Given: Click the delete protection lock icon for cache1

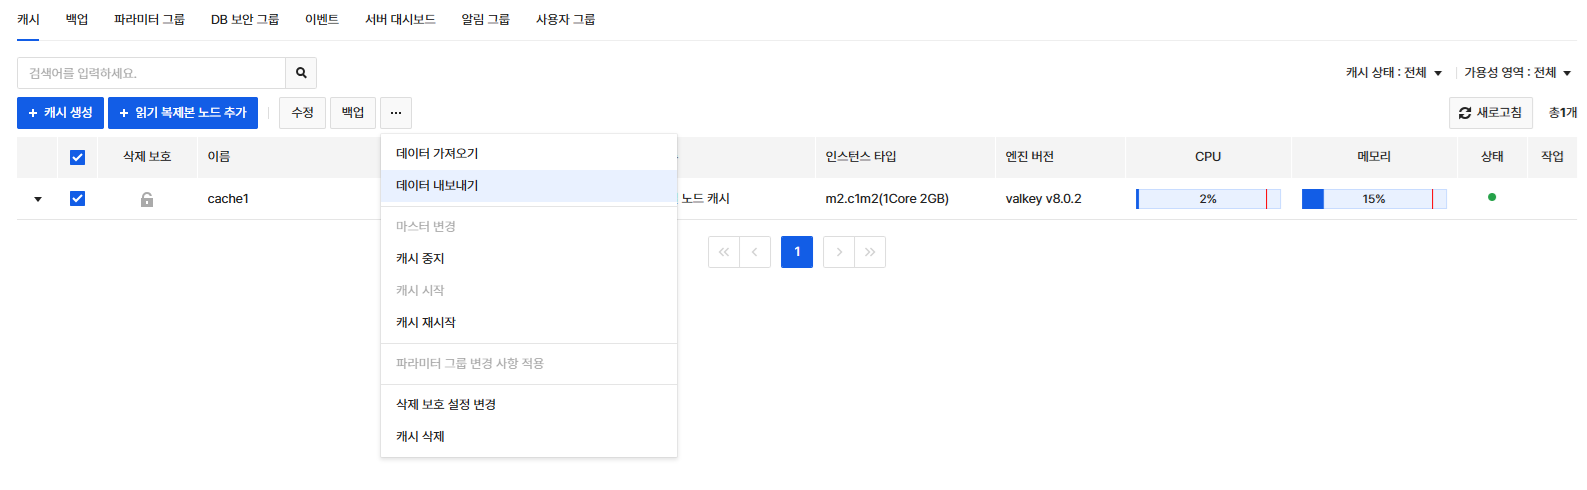Looking at the screenshot, I should pos(147,199).
